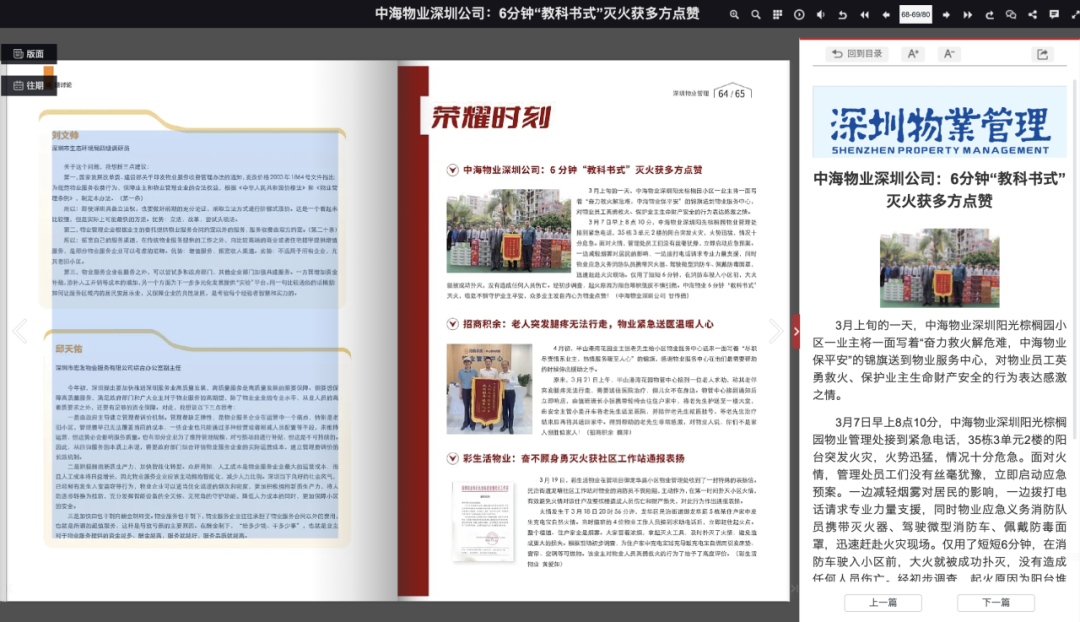Select the 彩生活物业 article headline
Image resolution: width=1080 pixels, height=622 pixels.
[574, 458]
